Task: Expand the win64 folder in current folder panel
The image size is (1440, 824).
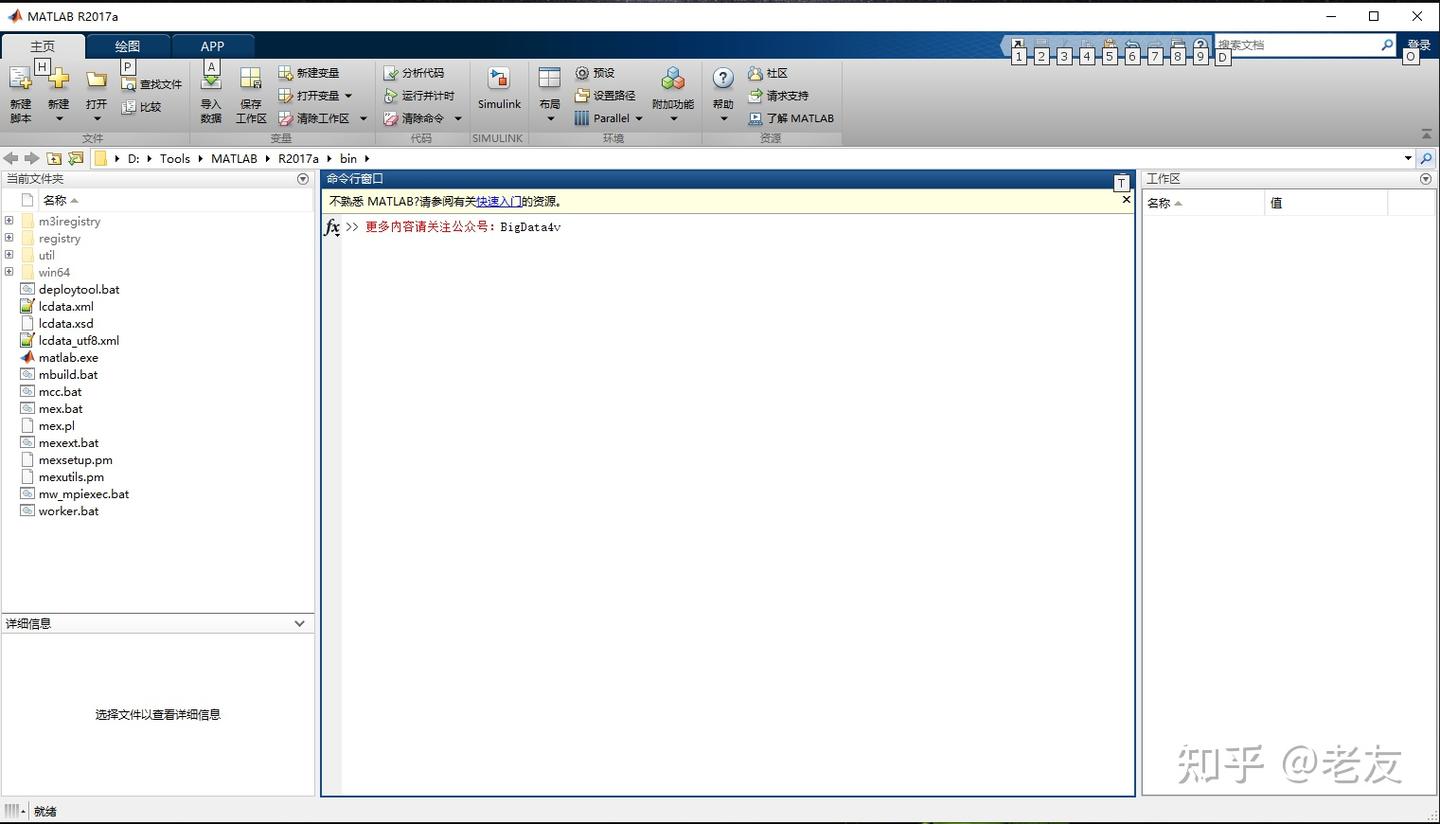Action: point(8,272)
